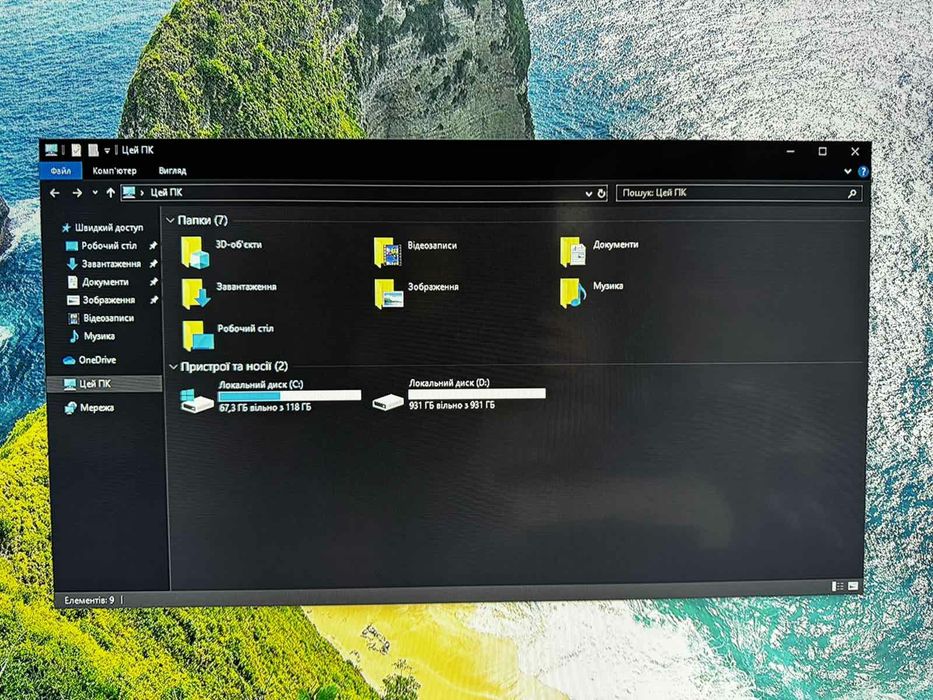933x700 pixels.
Task: Click the Локальний диск (C:) label
Action: pos(261,385)
